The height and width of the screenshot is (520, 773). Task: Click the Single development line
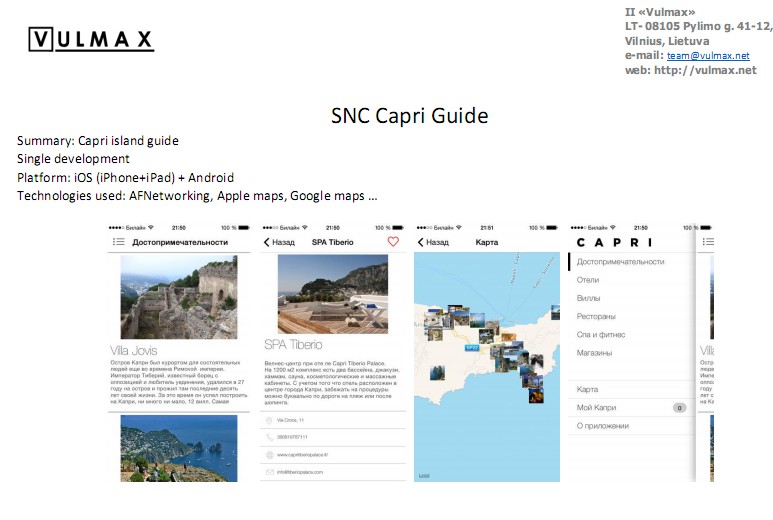tap(73, 159)
